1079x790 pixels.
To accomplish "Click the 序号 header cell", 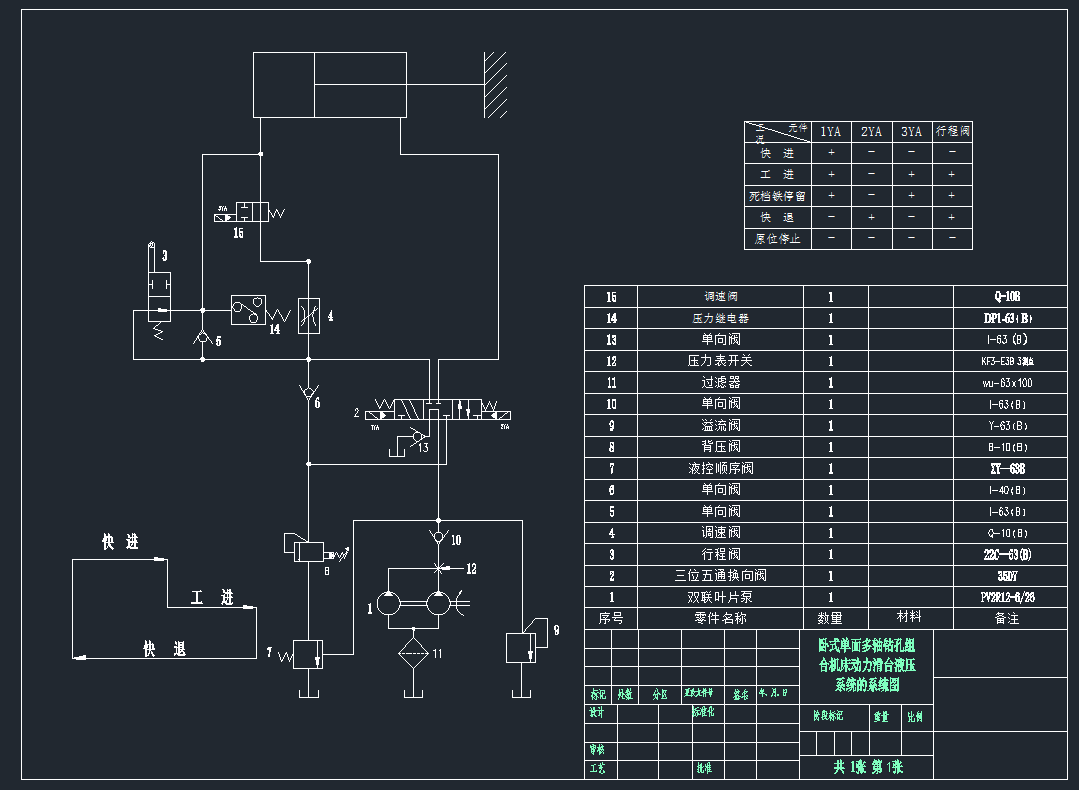I will 611,619.
